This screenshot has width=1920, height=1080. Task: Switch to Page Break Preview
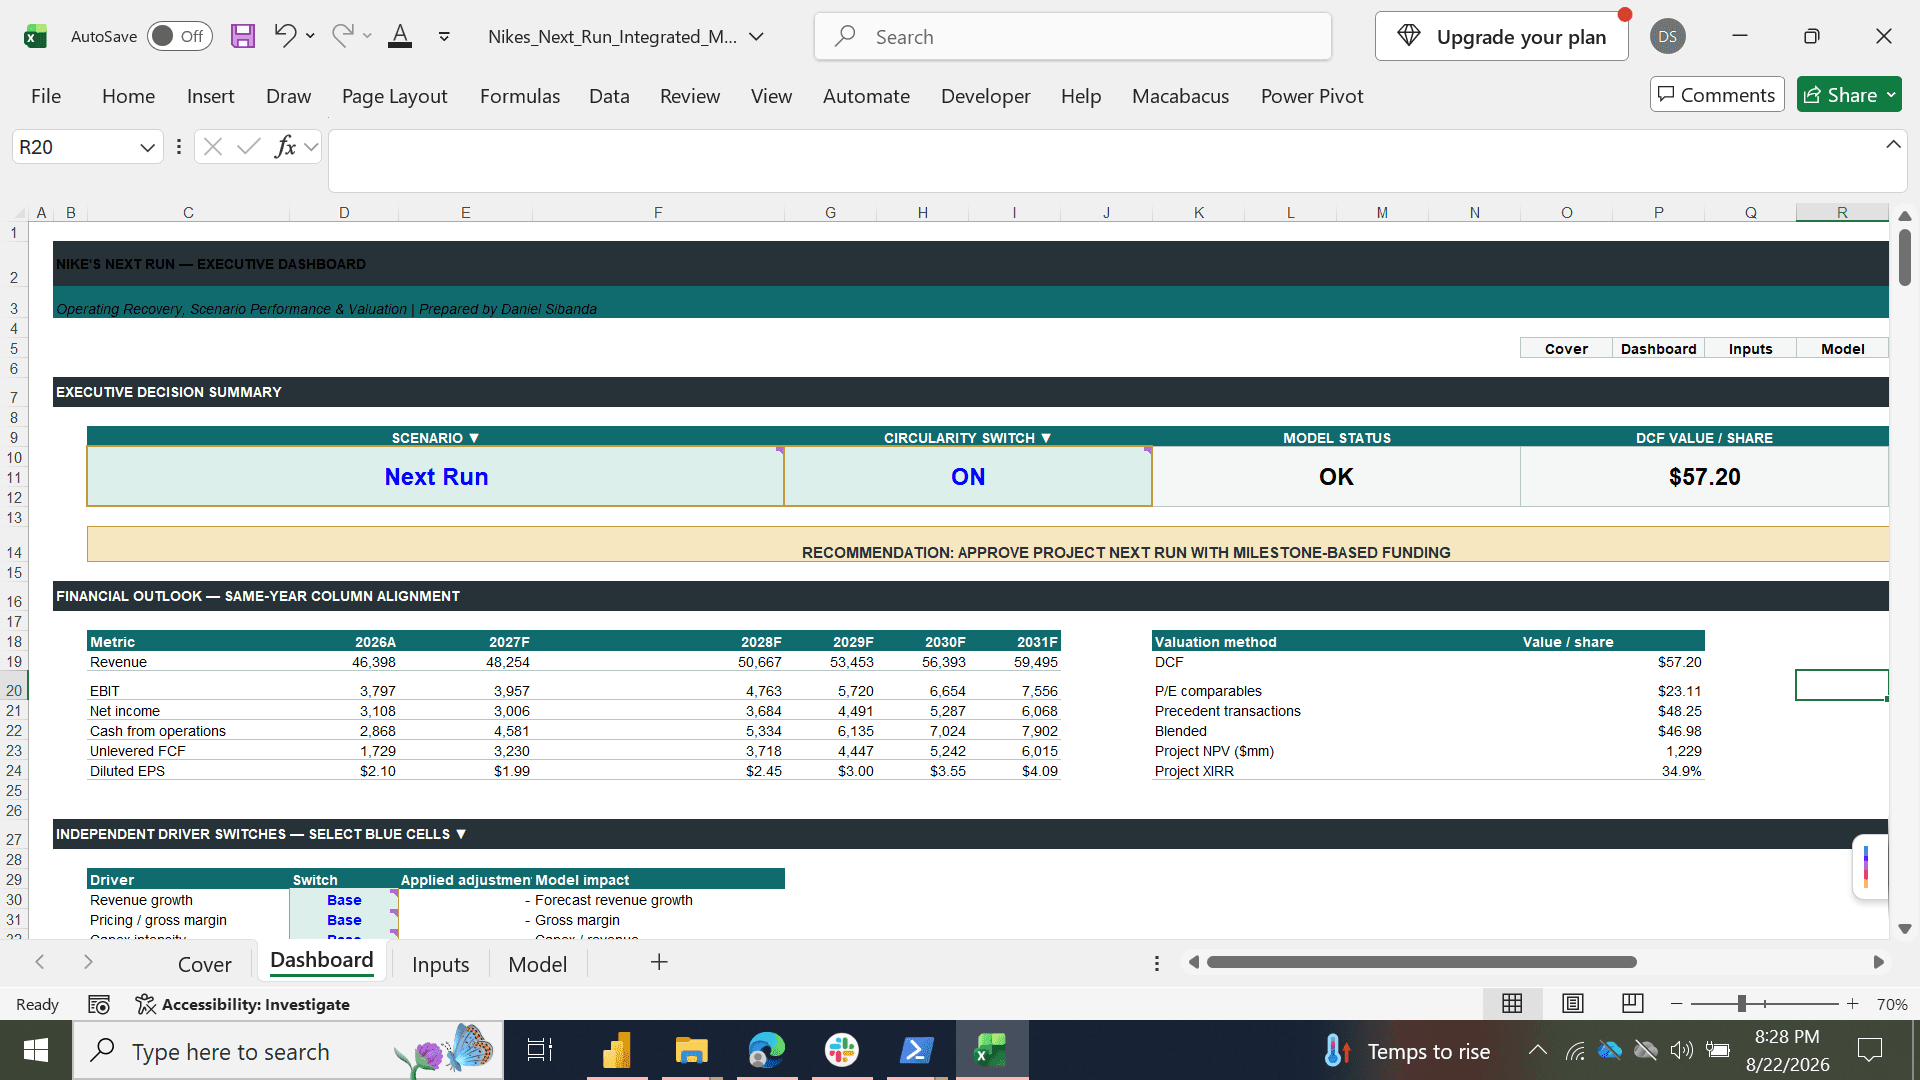pos(1632,1003)
